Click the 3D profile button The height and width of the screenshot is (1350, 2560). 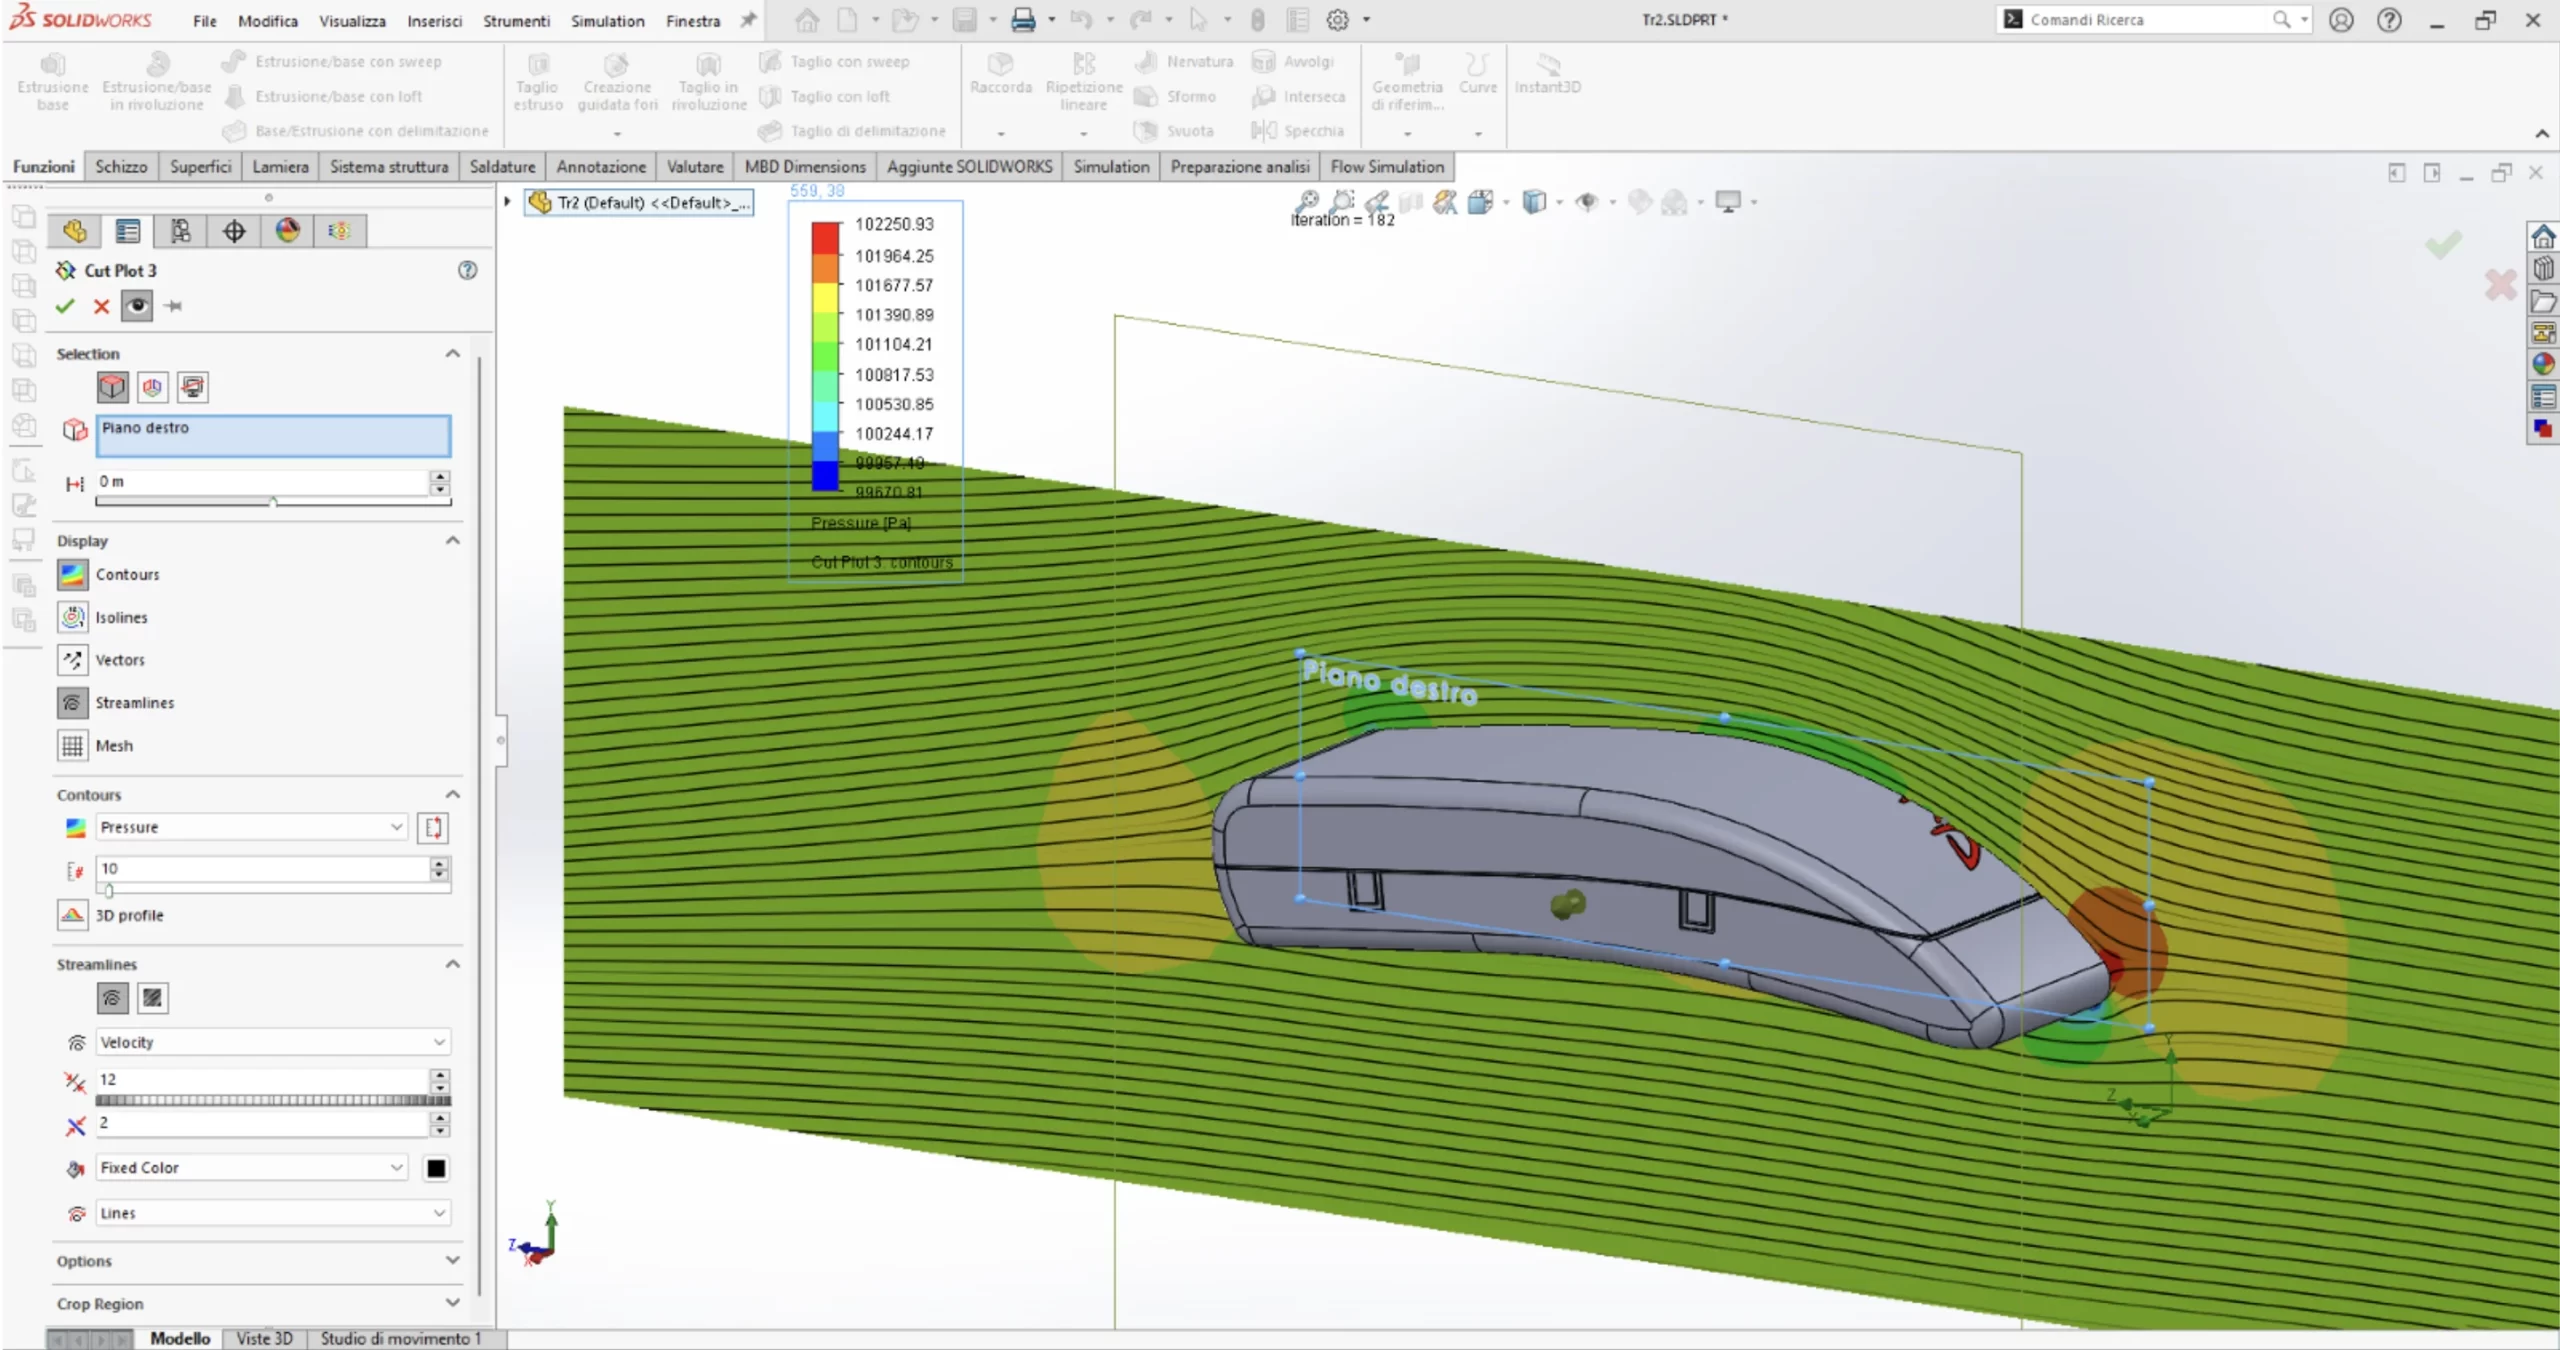coord(73,915)
